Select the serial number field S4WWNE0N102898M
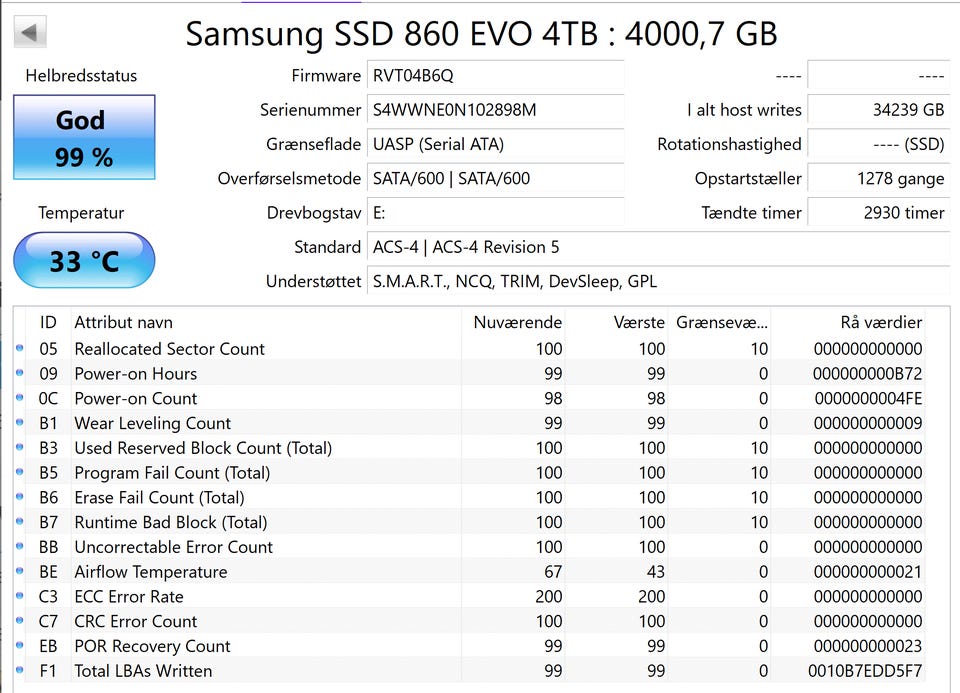This screenshot has width=960, height=693. click(495, 110)
